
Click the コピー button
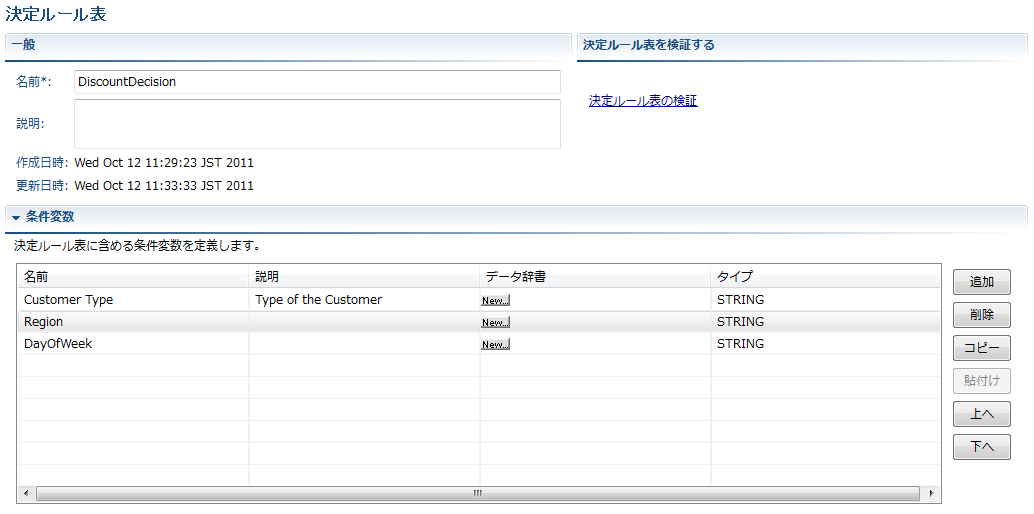981,348
